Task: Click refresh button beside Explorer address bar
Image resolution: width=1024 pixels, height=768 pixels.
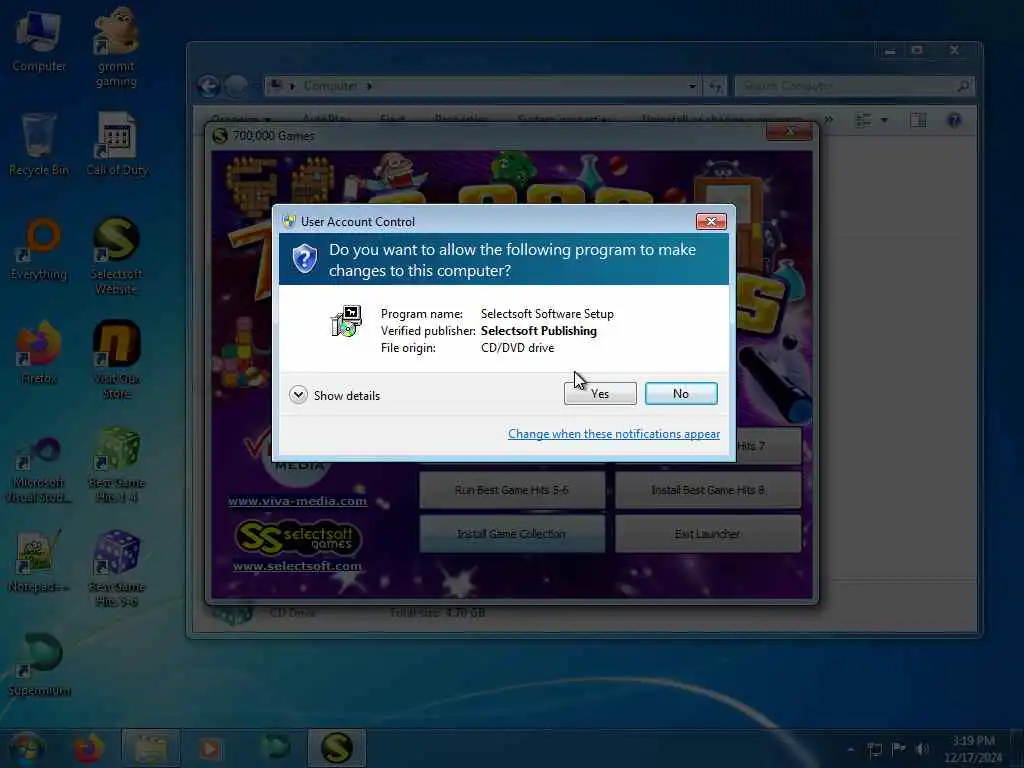Action: (715, 86)
